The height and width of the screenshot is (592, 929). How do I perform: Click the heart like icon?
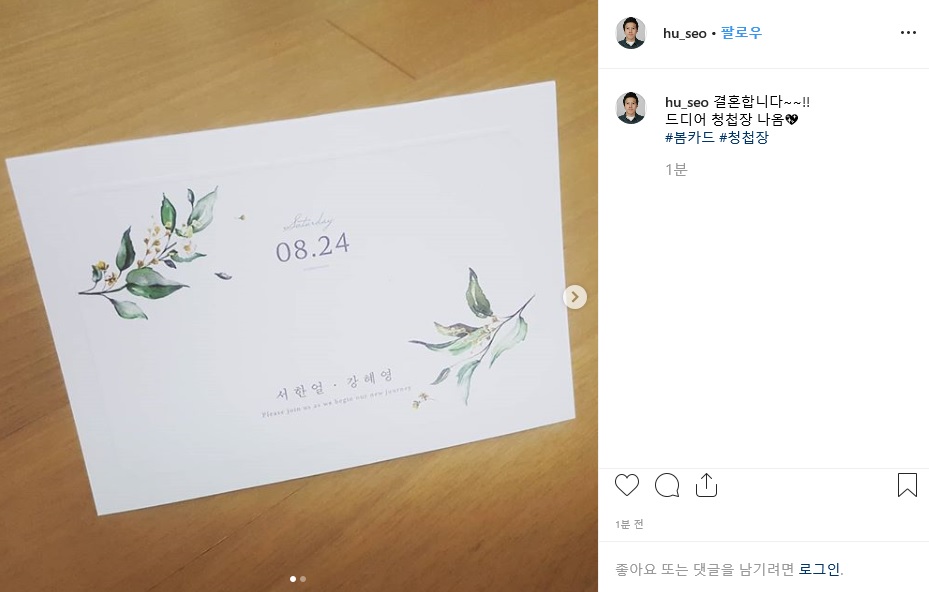tap(627, 485)
